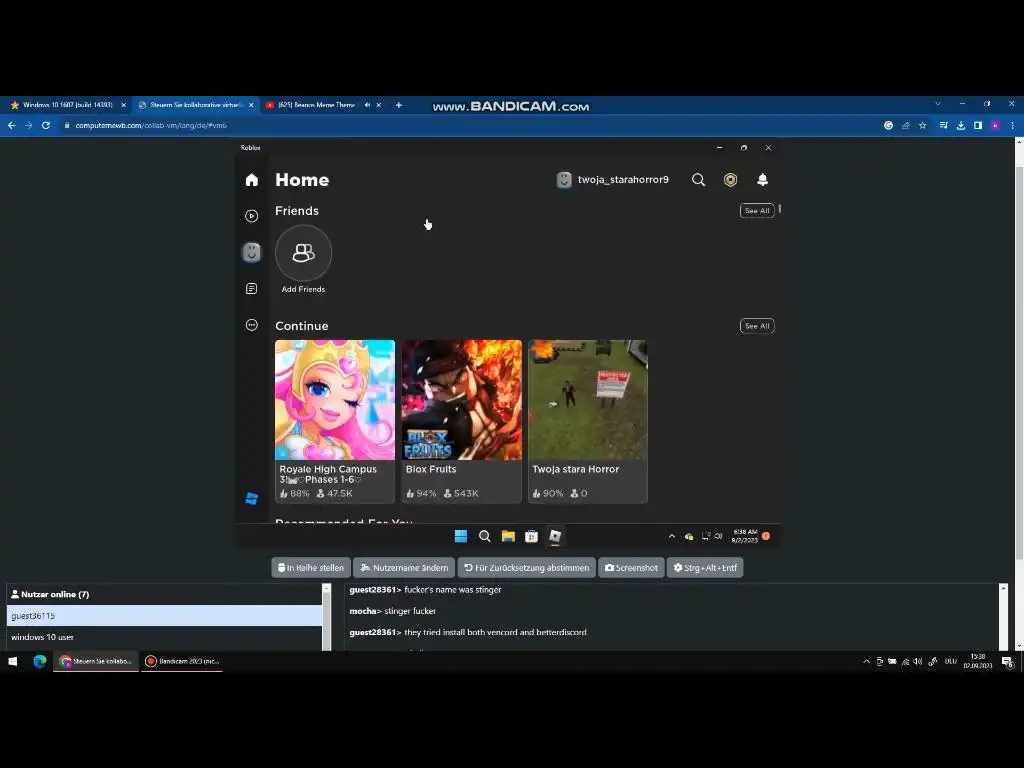Open the Chrome tab search dropdown
The width and height of the screenshot is (1024, 768).
938,104
